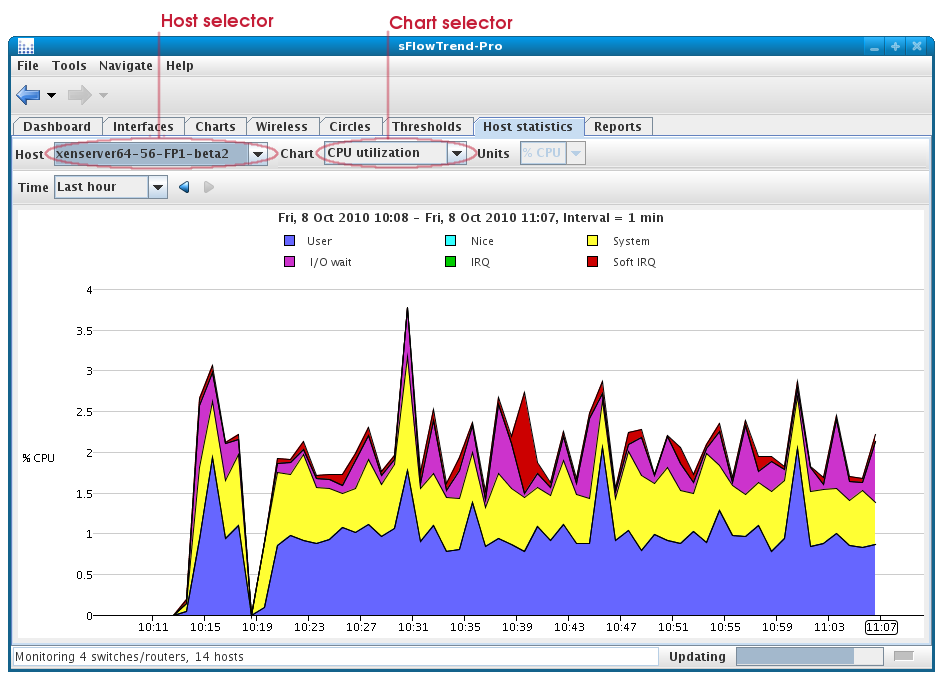Image resolution: width=944 pixels, height=680 pixels.
Task: Expand the Chart selector combo box
Action: [x=457, y=154]
